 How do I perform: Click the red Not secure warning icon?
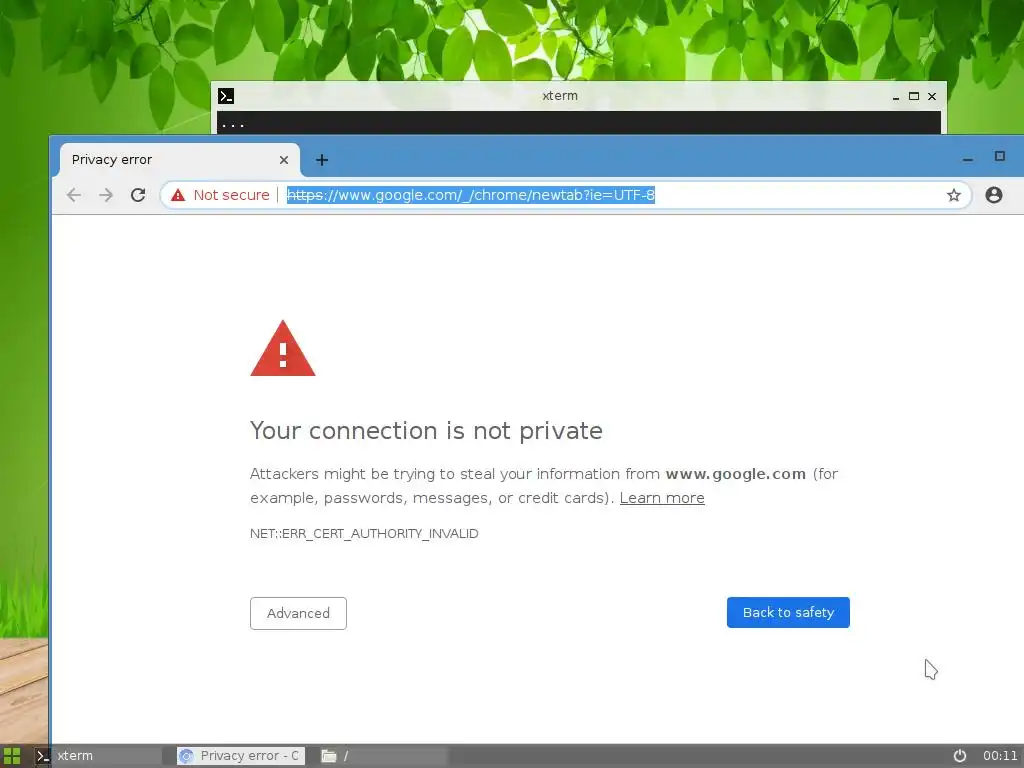(x=178, y=195)
